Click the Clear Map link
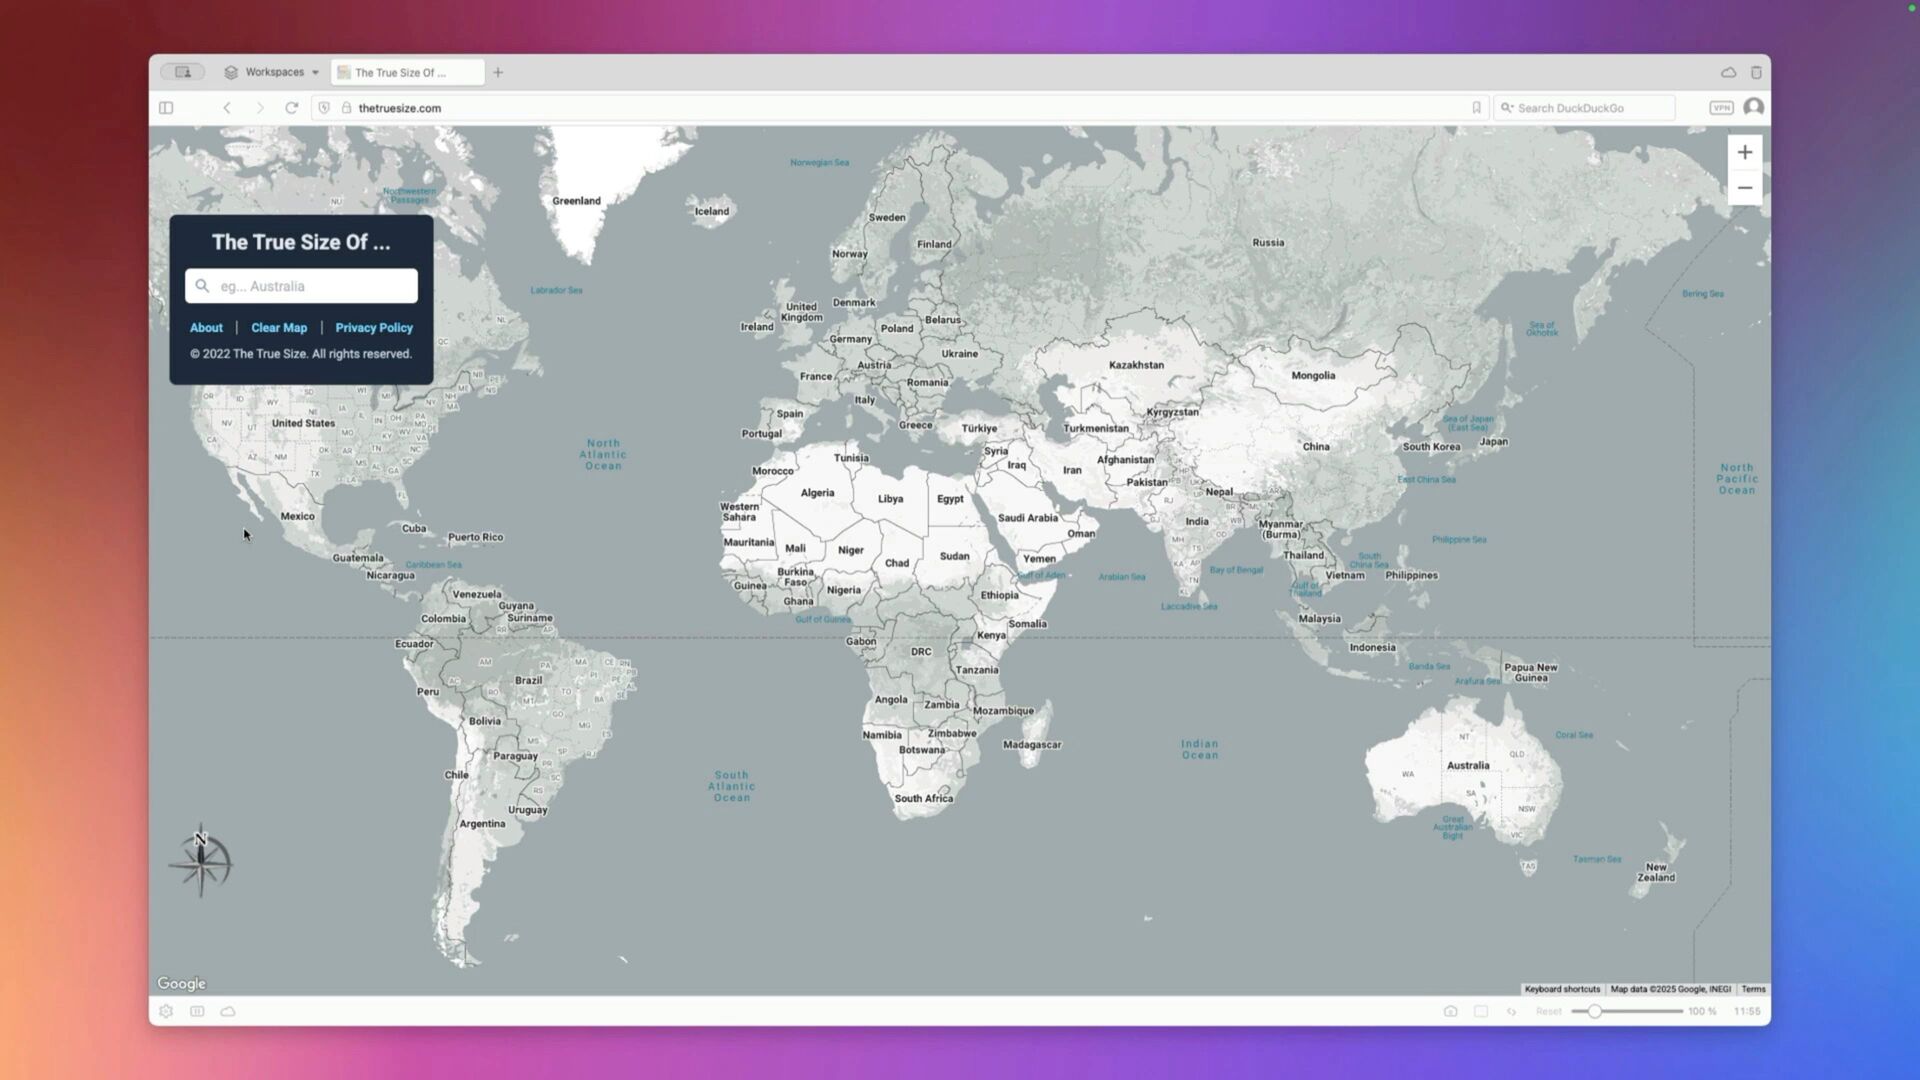The width and height of the screenshot is (1920, 1080). (x=279, y=328)
